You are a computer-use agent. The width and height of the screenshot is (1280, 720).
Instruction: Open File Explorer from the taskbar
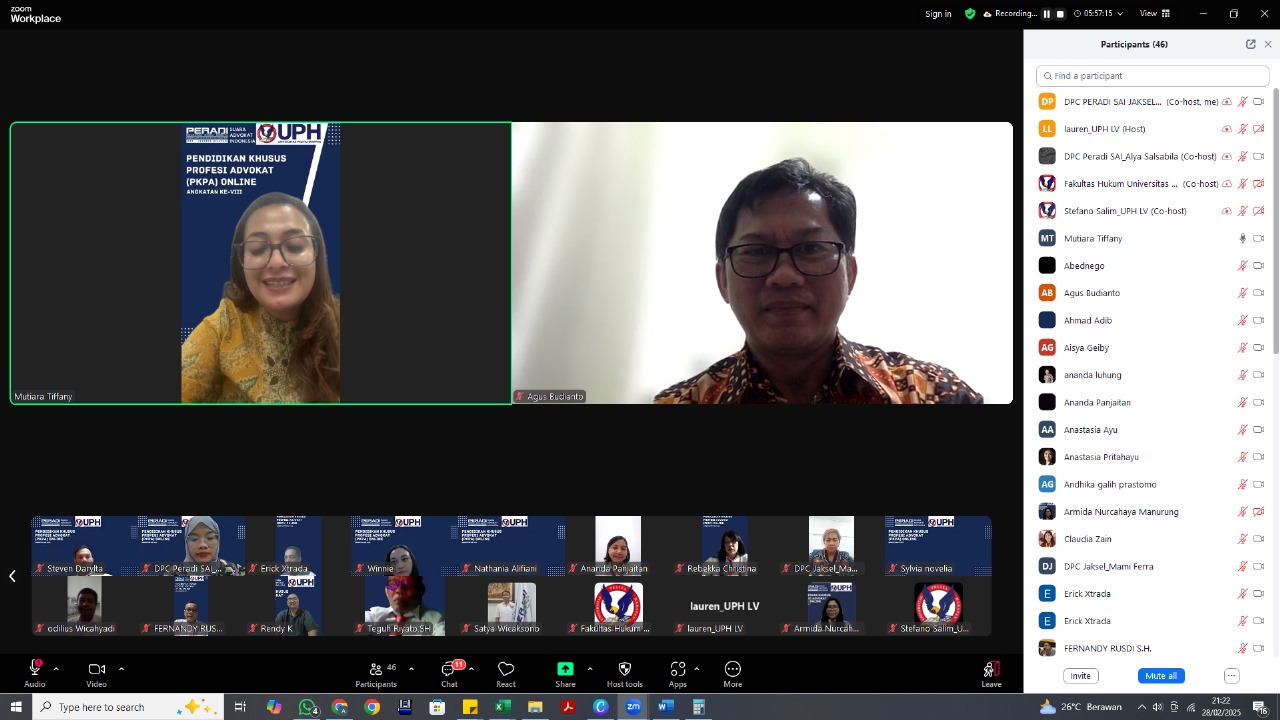tap(535, 707)
